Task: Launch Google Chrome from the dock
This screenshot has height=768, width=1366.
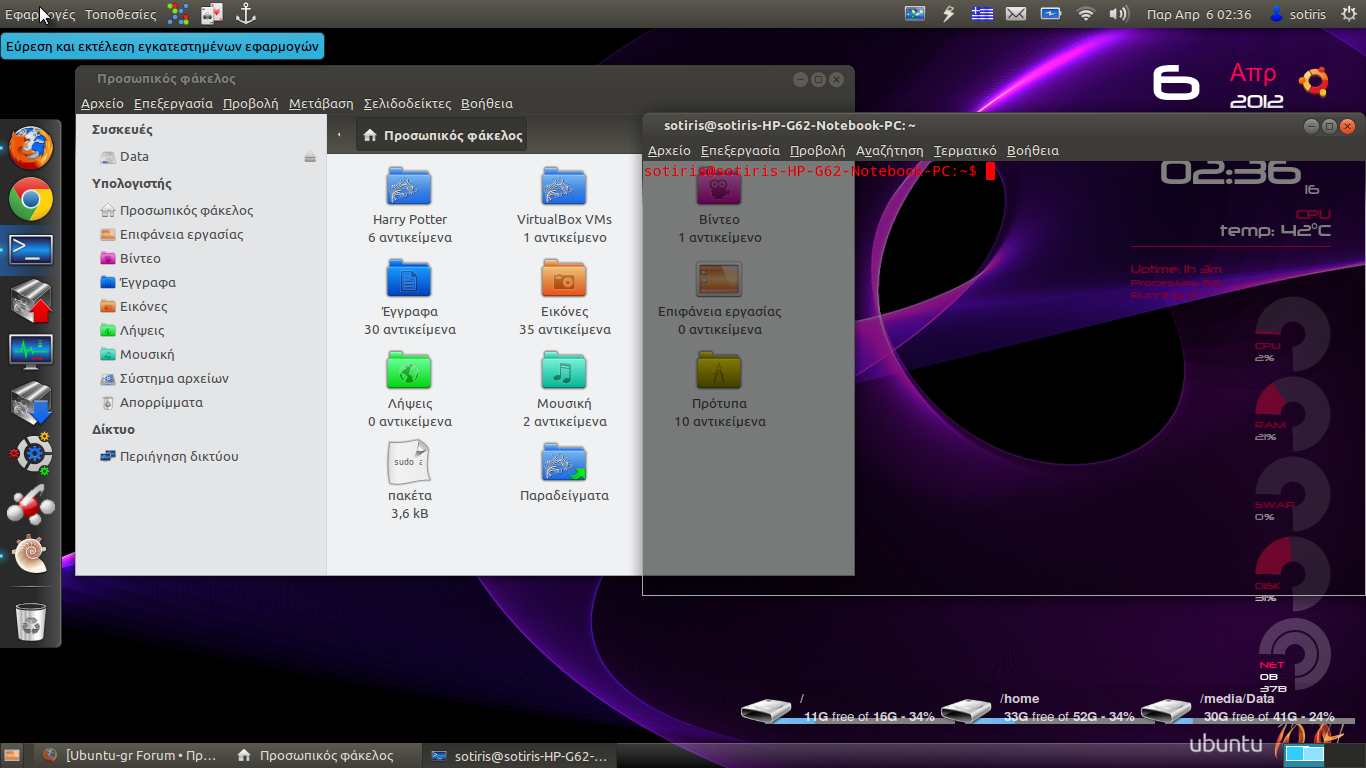Action: pos(31,200)
